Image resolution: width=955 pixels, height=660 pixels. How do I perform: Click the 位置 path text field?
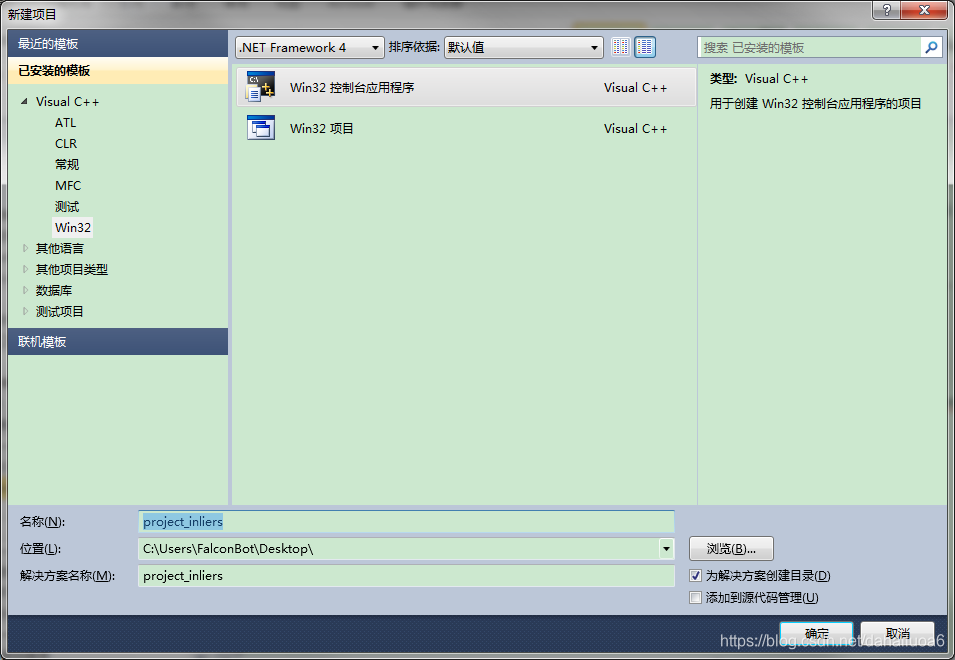coord(399,549)
